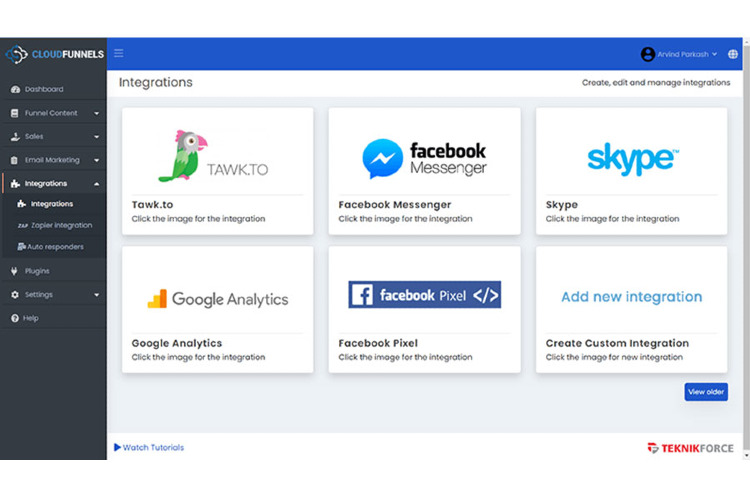Image resolution: width=750 pixels, height=500 pixels.
Task: Click the Integrations puzzle icon in sidebar
Action: point(15,184)
